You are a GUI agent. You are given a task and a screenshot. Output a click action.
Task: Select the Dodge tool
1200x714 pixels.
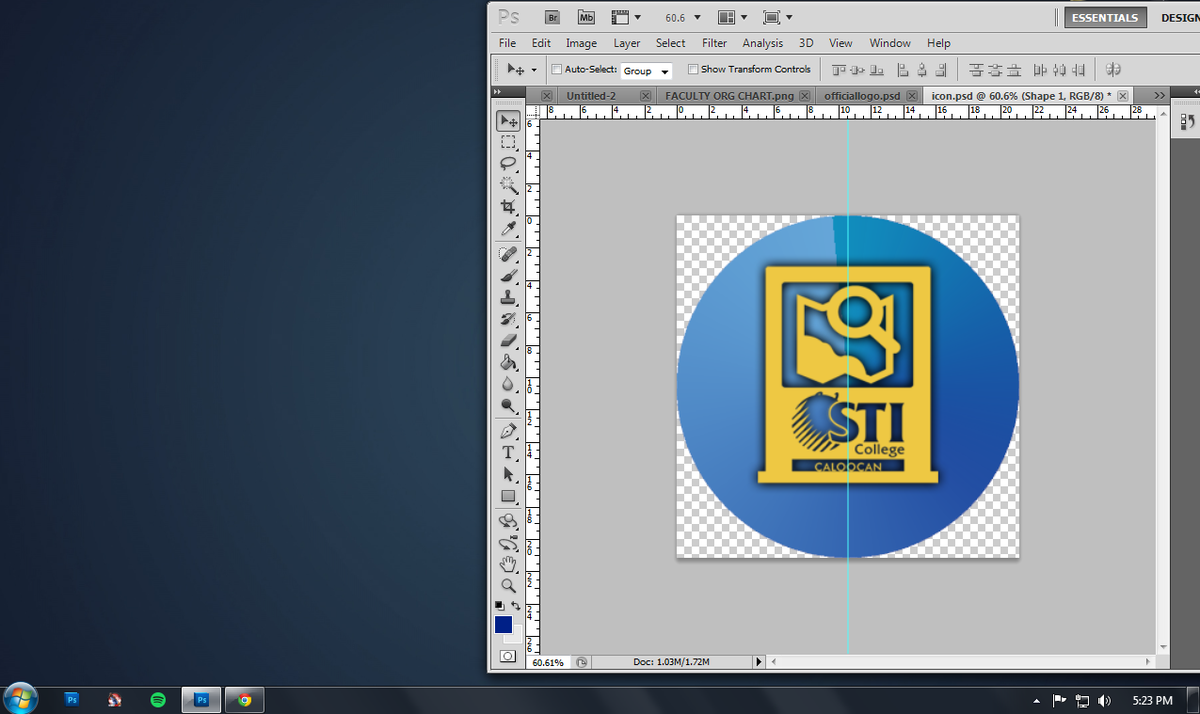click(509, 407)
